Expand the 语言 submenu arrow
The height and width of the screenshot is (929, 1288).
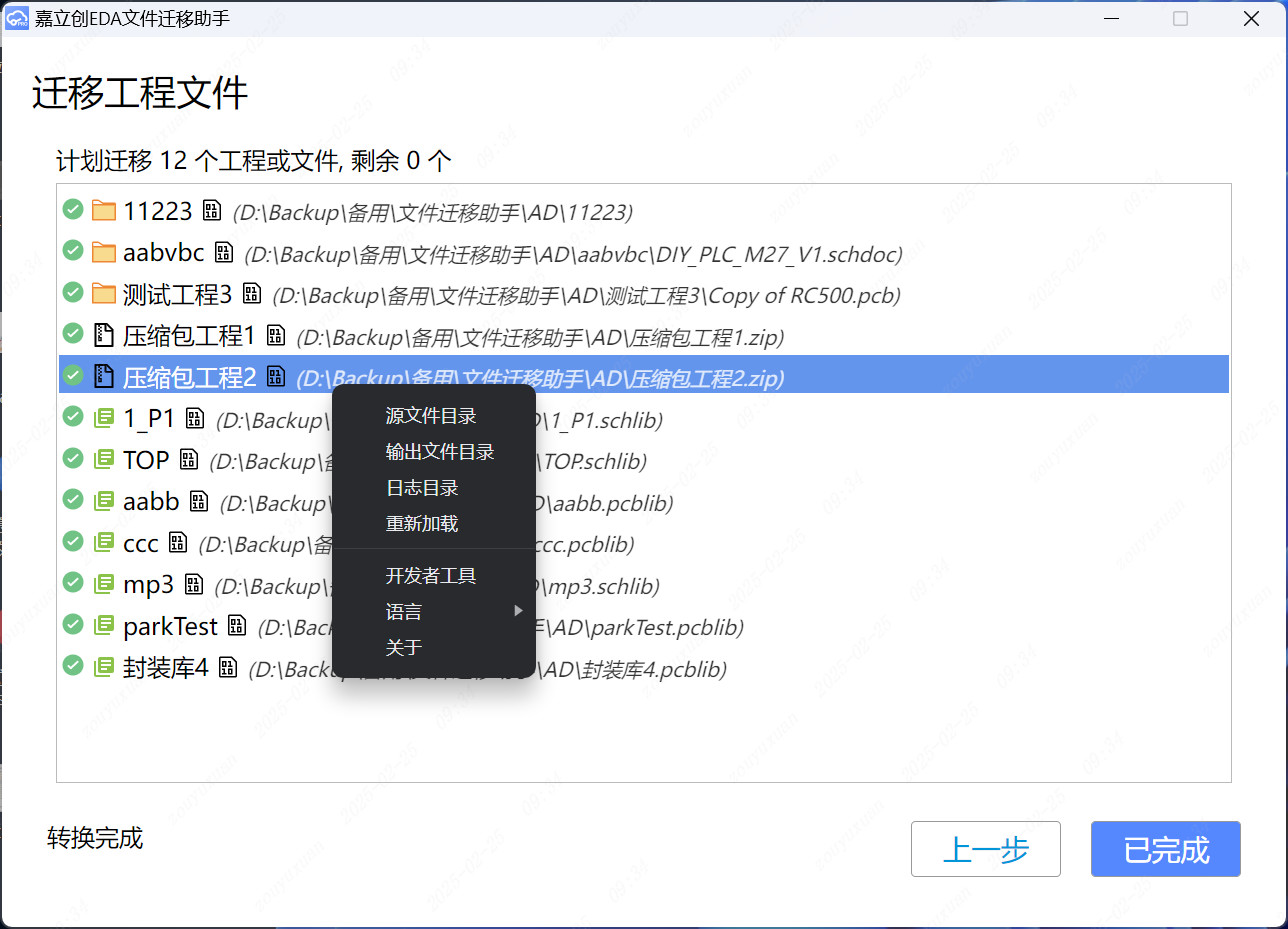[x=518, y=611]
